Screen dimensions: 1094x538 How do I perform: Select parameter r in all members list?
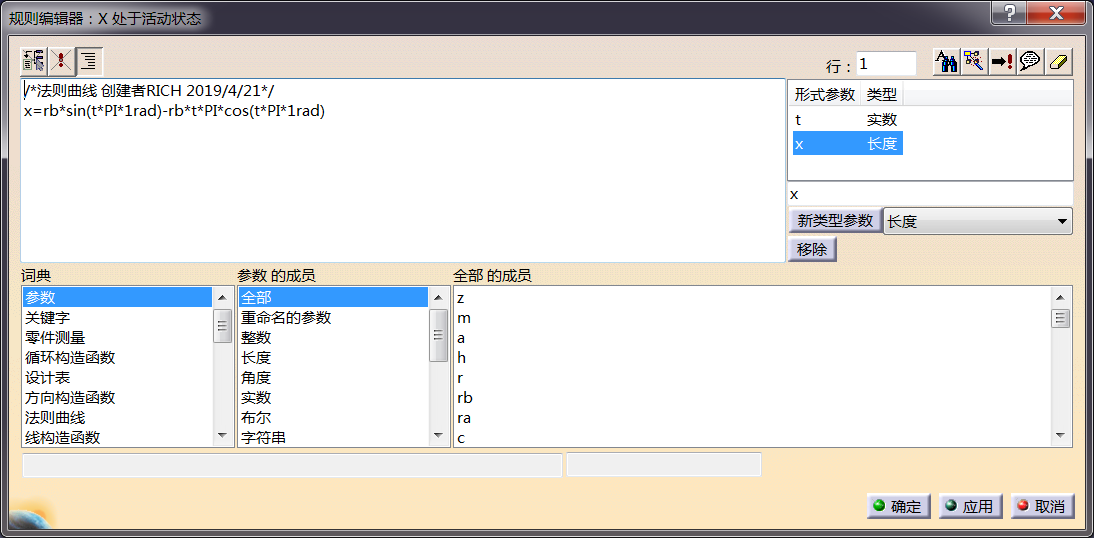point(753,378)
